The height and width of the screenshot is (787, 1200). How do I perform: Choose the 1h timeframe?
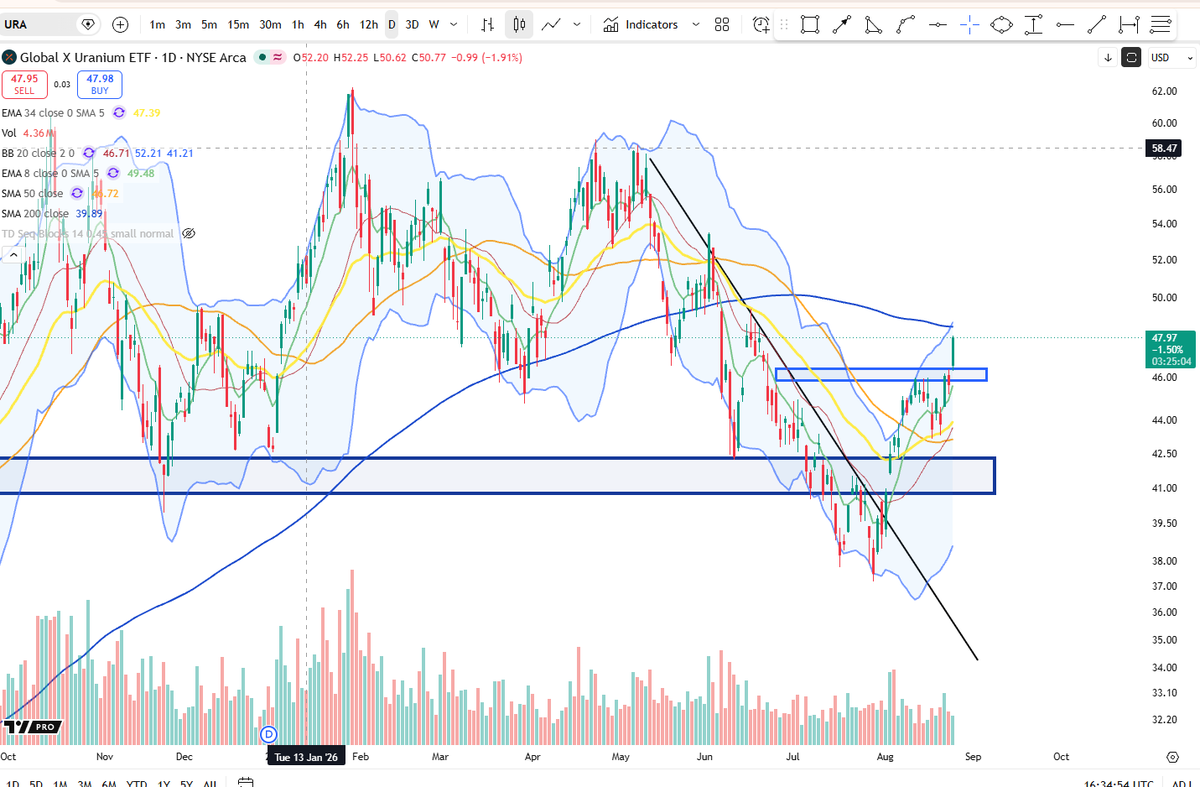pyautogui.click(x=298, y=24)
